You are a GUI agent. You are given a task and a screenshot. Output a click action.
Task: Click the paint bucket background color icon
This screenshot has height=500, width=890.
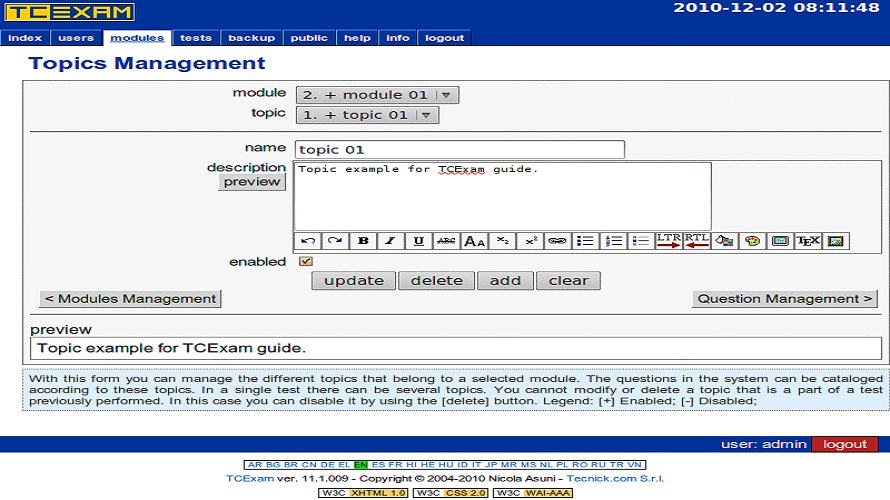[724, 241]
